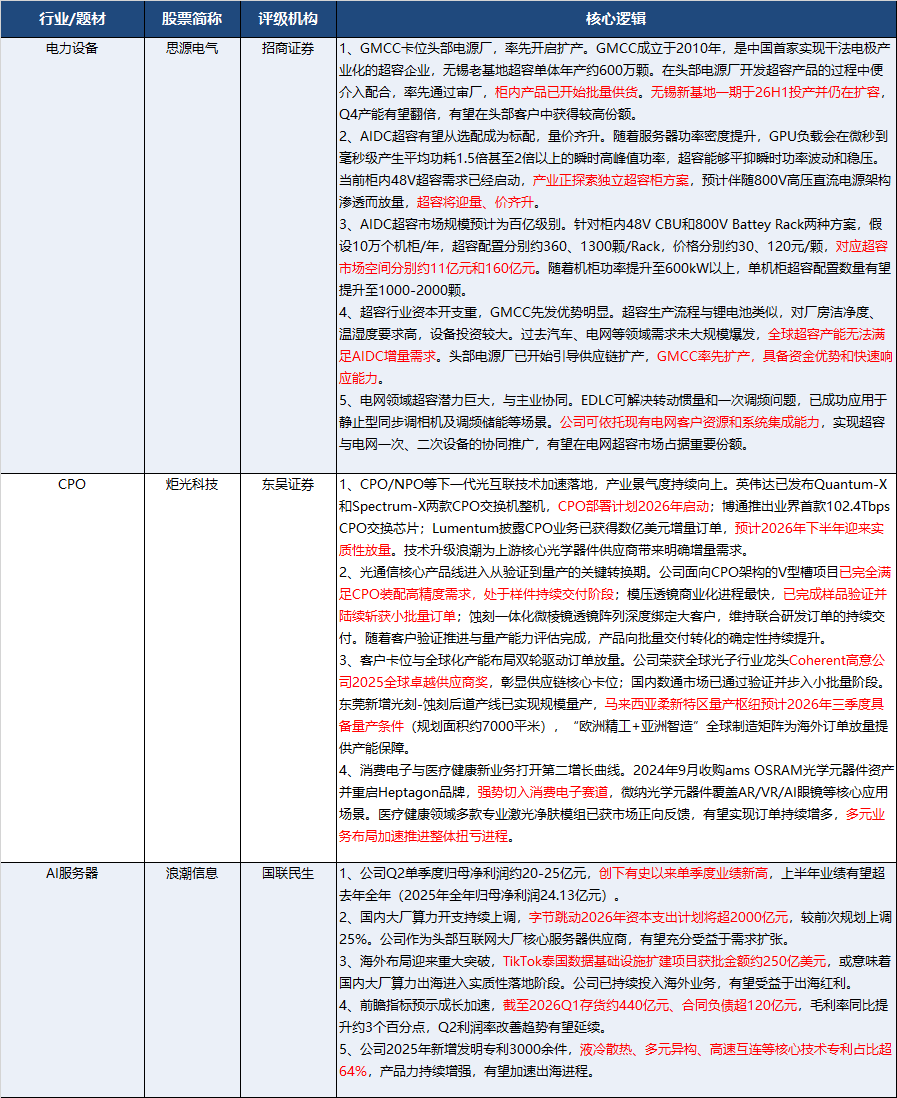Click red text 无锡新基地一期于26H1投产并仍在扩容

pyautogui.click(x=765, y=92)
